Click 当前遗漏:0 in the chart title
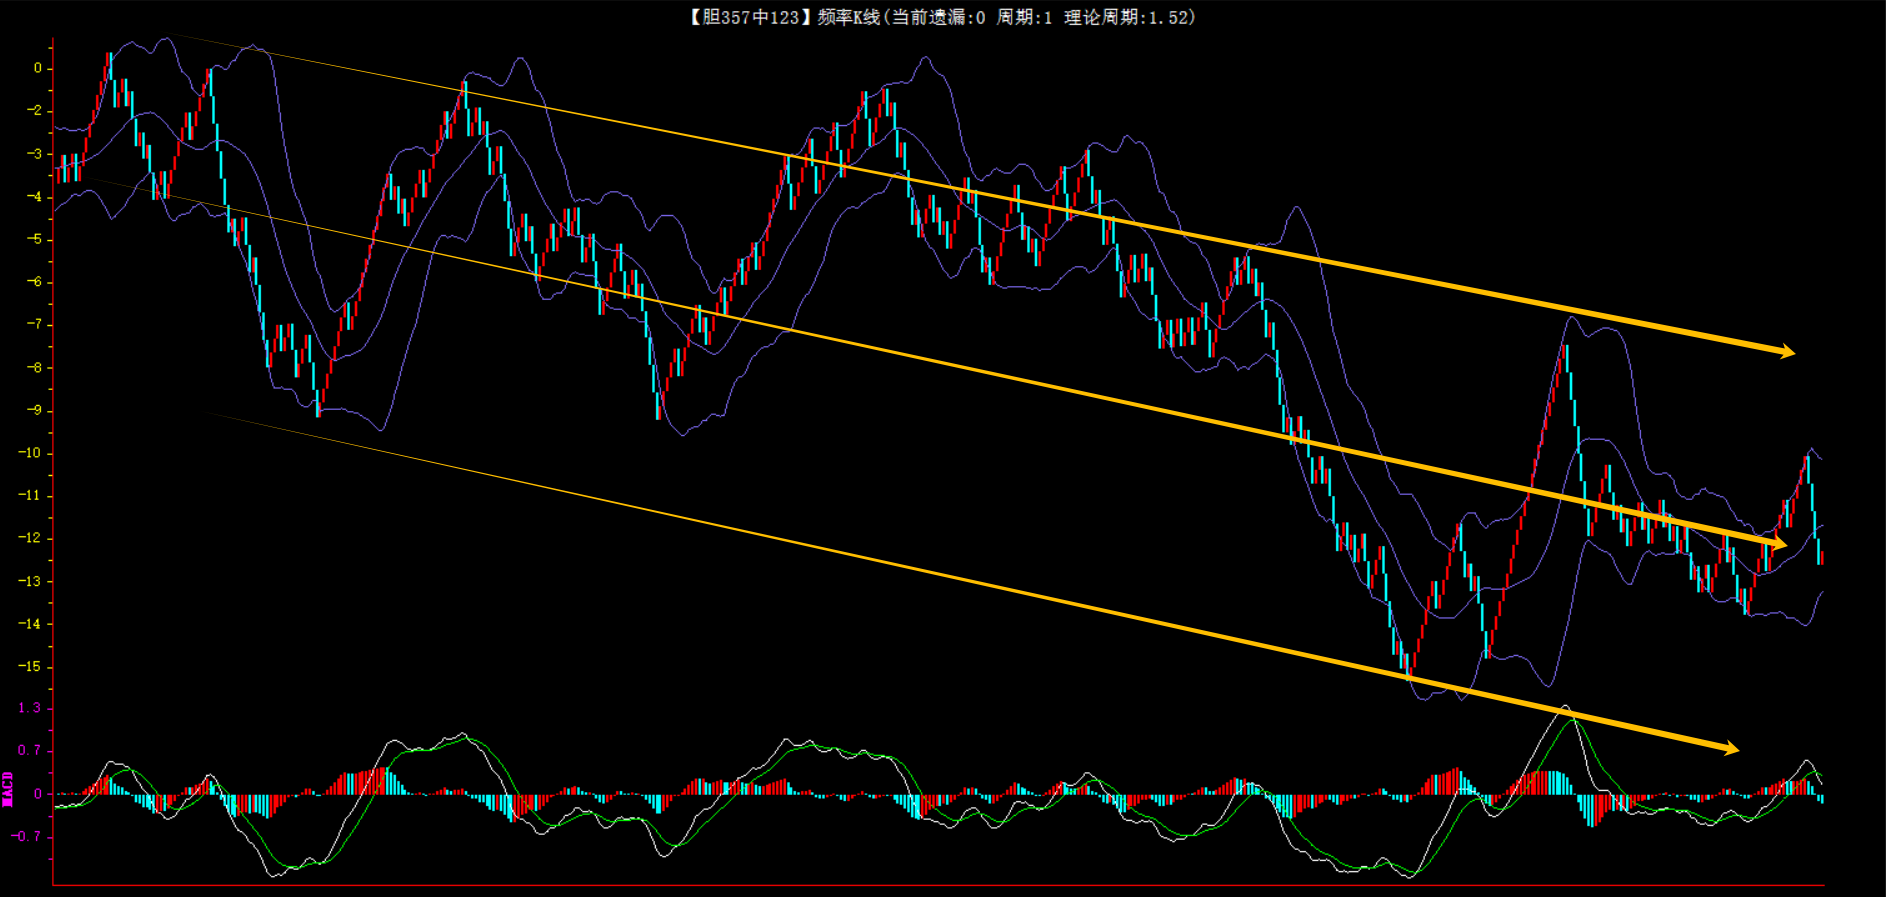This screenshot has height=897, width=1886. [938, 17]
